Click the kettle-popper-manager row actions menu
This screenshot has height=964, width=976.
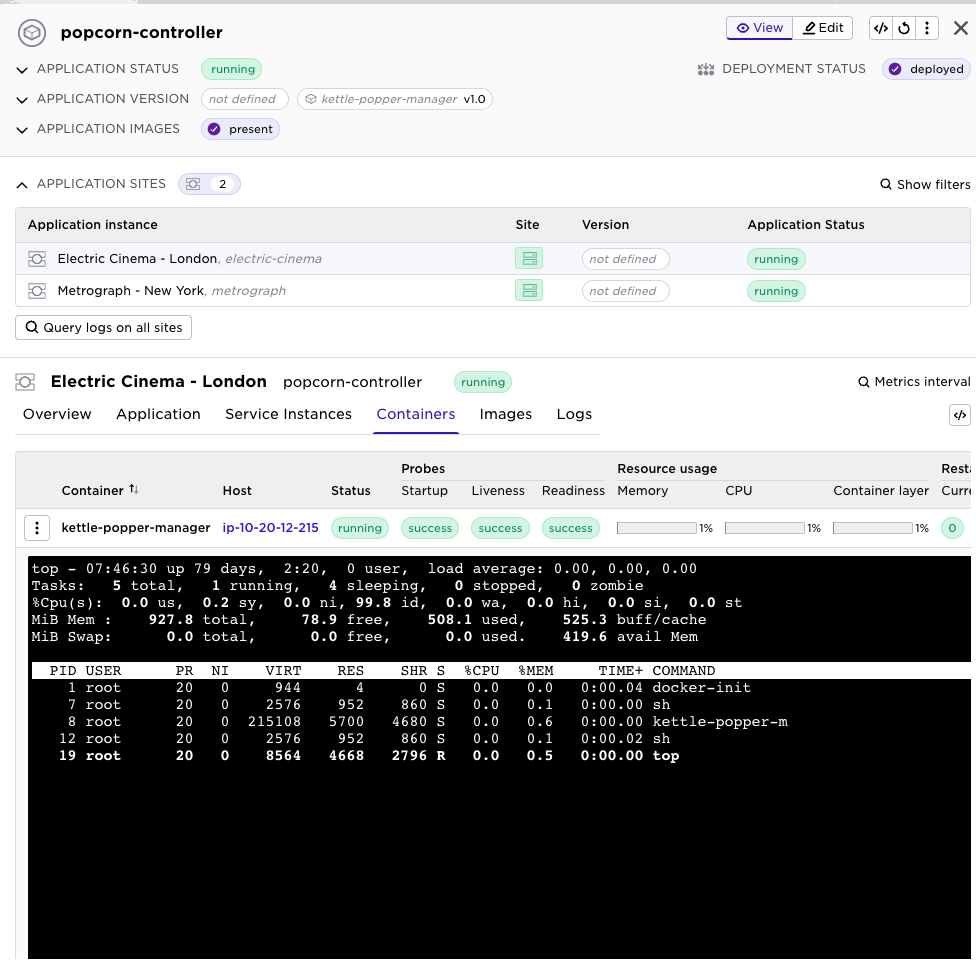point(37,528)
